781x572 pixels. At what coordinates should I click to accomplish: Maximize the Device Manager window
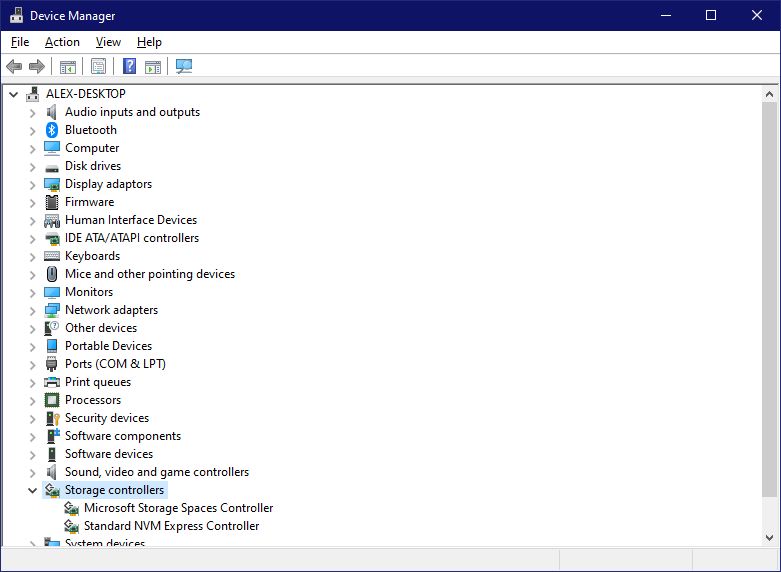coord(711,15)
